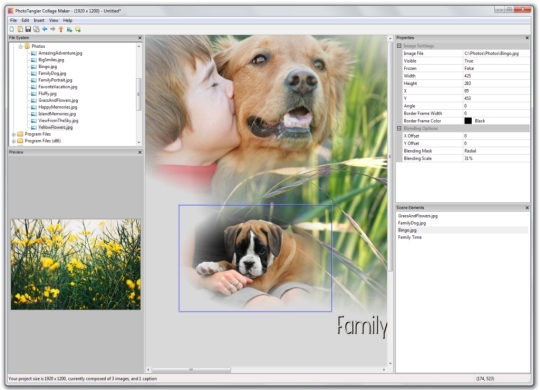
Task: Click the blue left arrow toolbar icon
Action: click(x=45, y=29)
